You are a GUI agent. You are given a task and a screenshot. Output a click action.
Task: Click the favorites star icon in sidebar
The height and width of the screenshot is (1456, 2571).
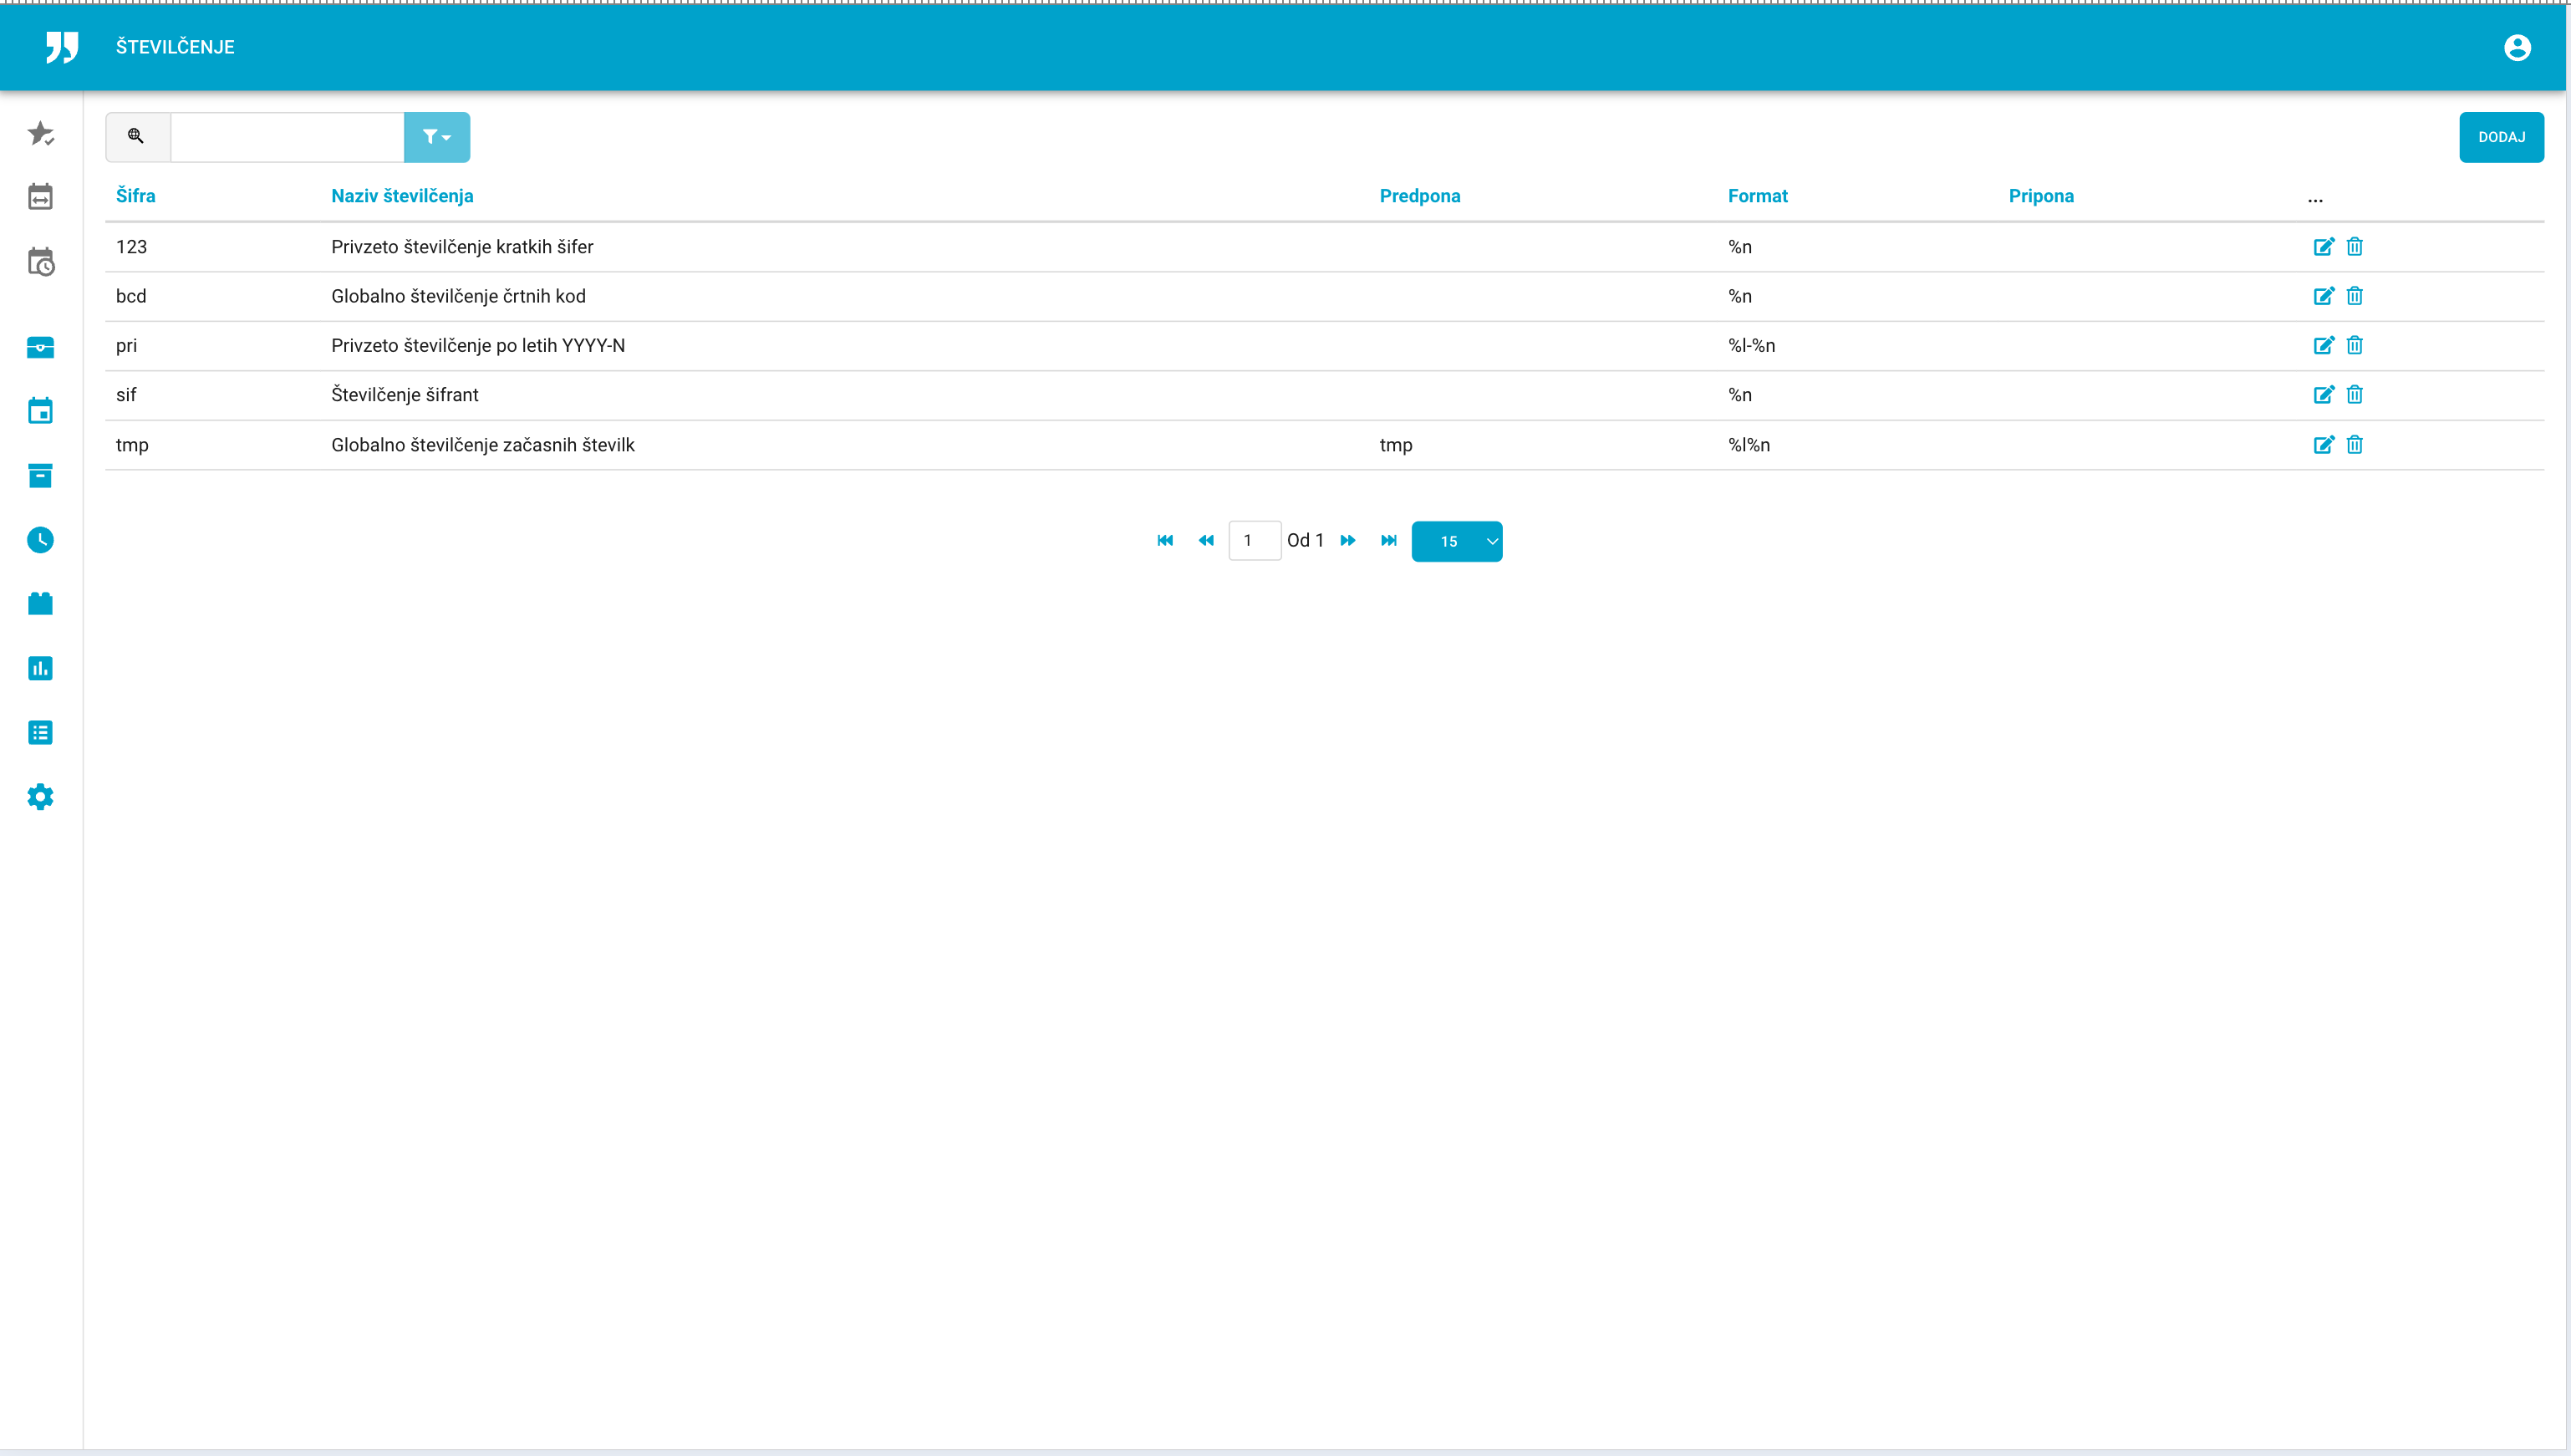pos(40,133)
